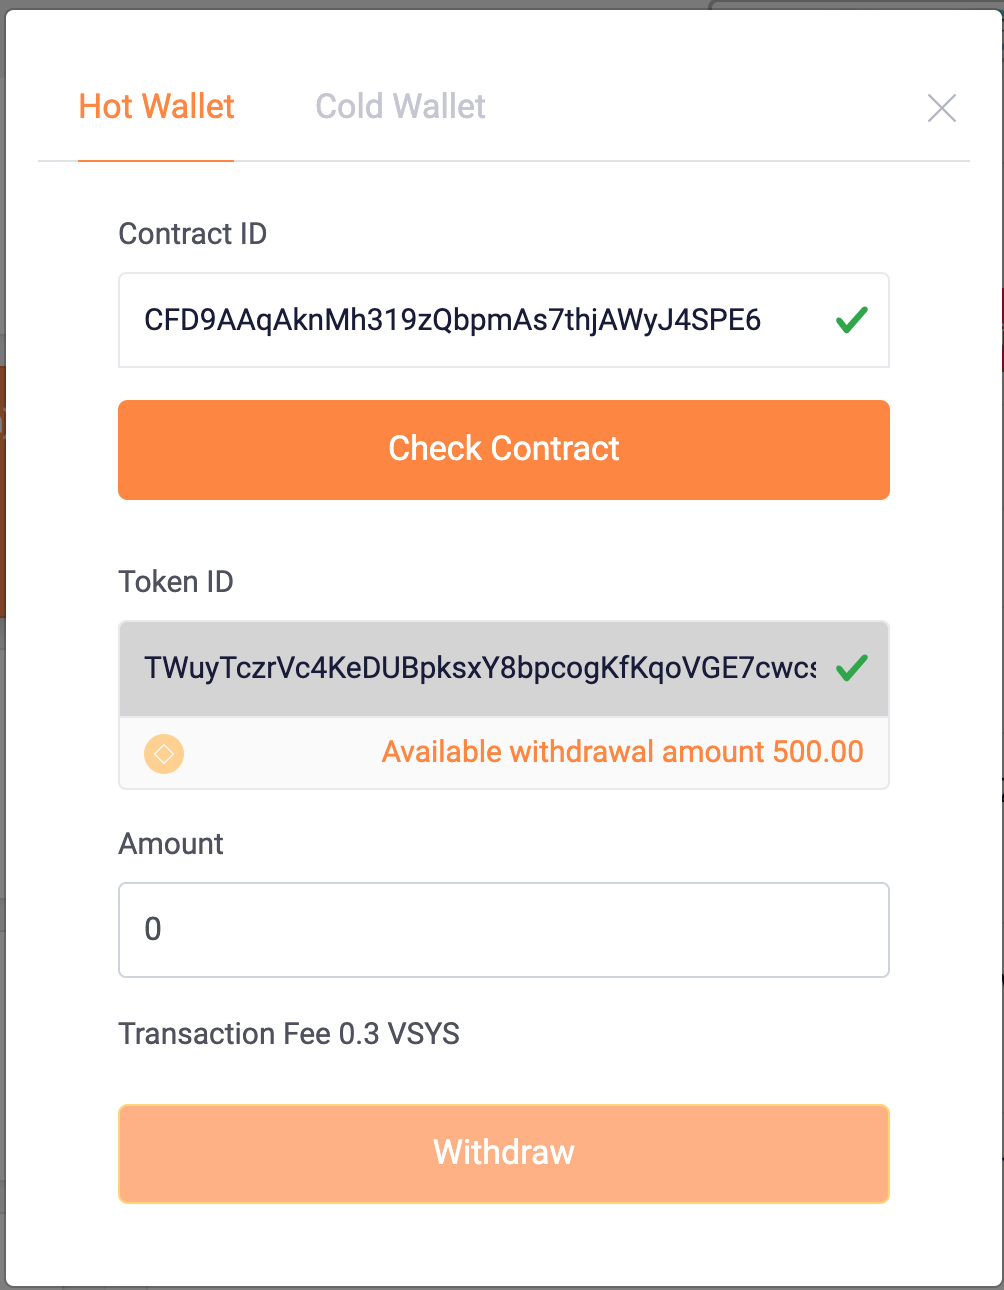The width and height of the screenshot is (1004, 1290).
Task: Click the token verification checkmark icon
Action: (851, 668)
